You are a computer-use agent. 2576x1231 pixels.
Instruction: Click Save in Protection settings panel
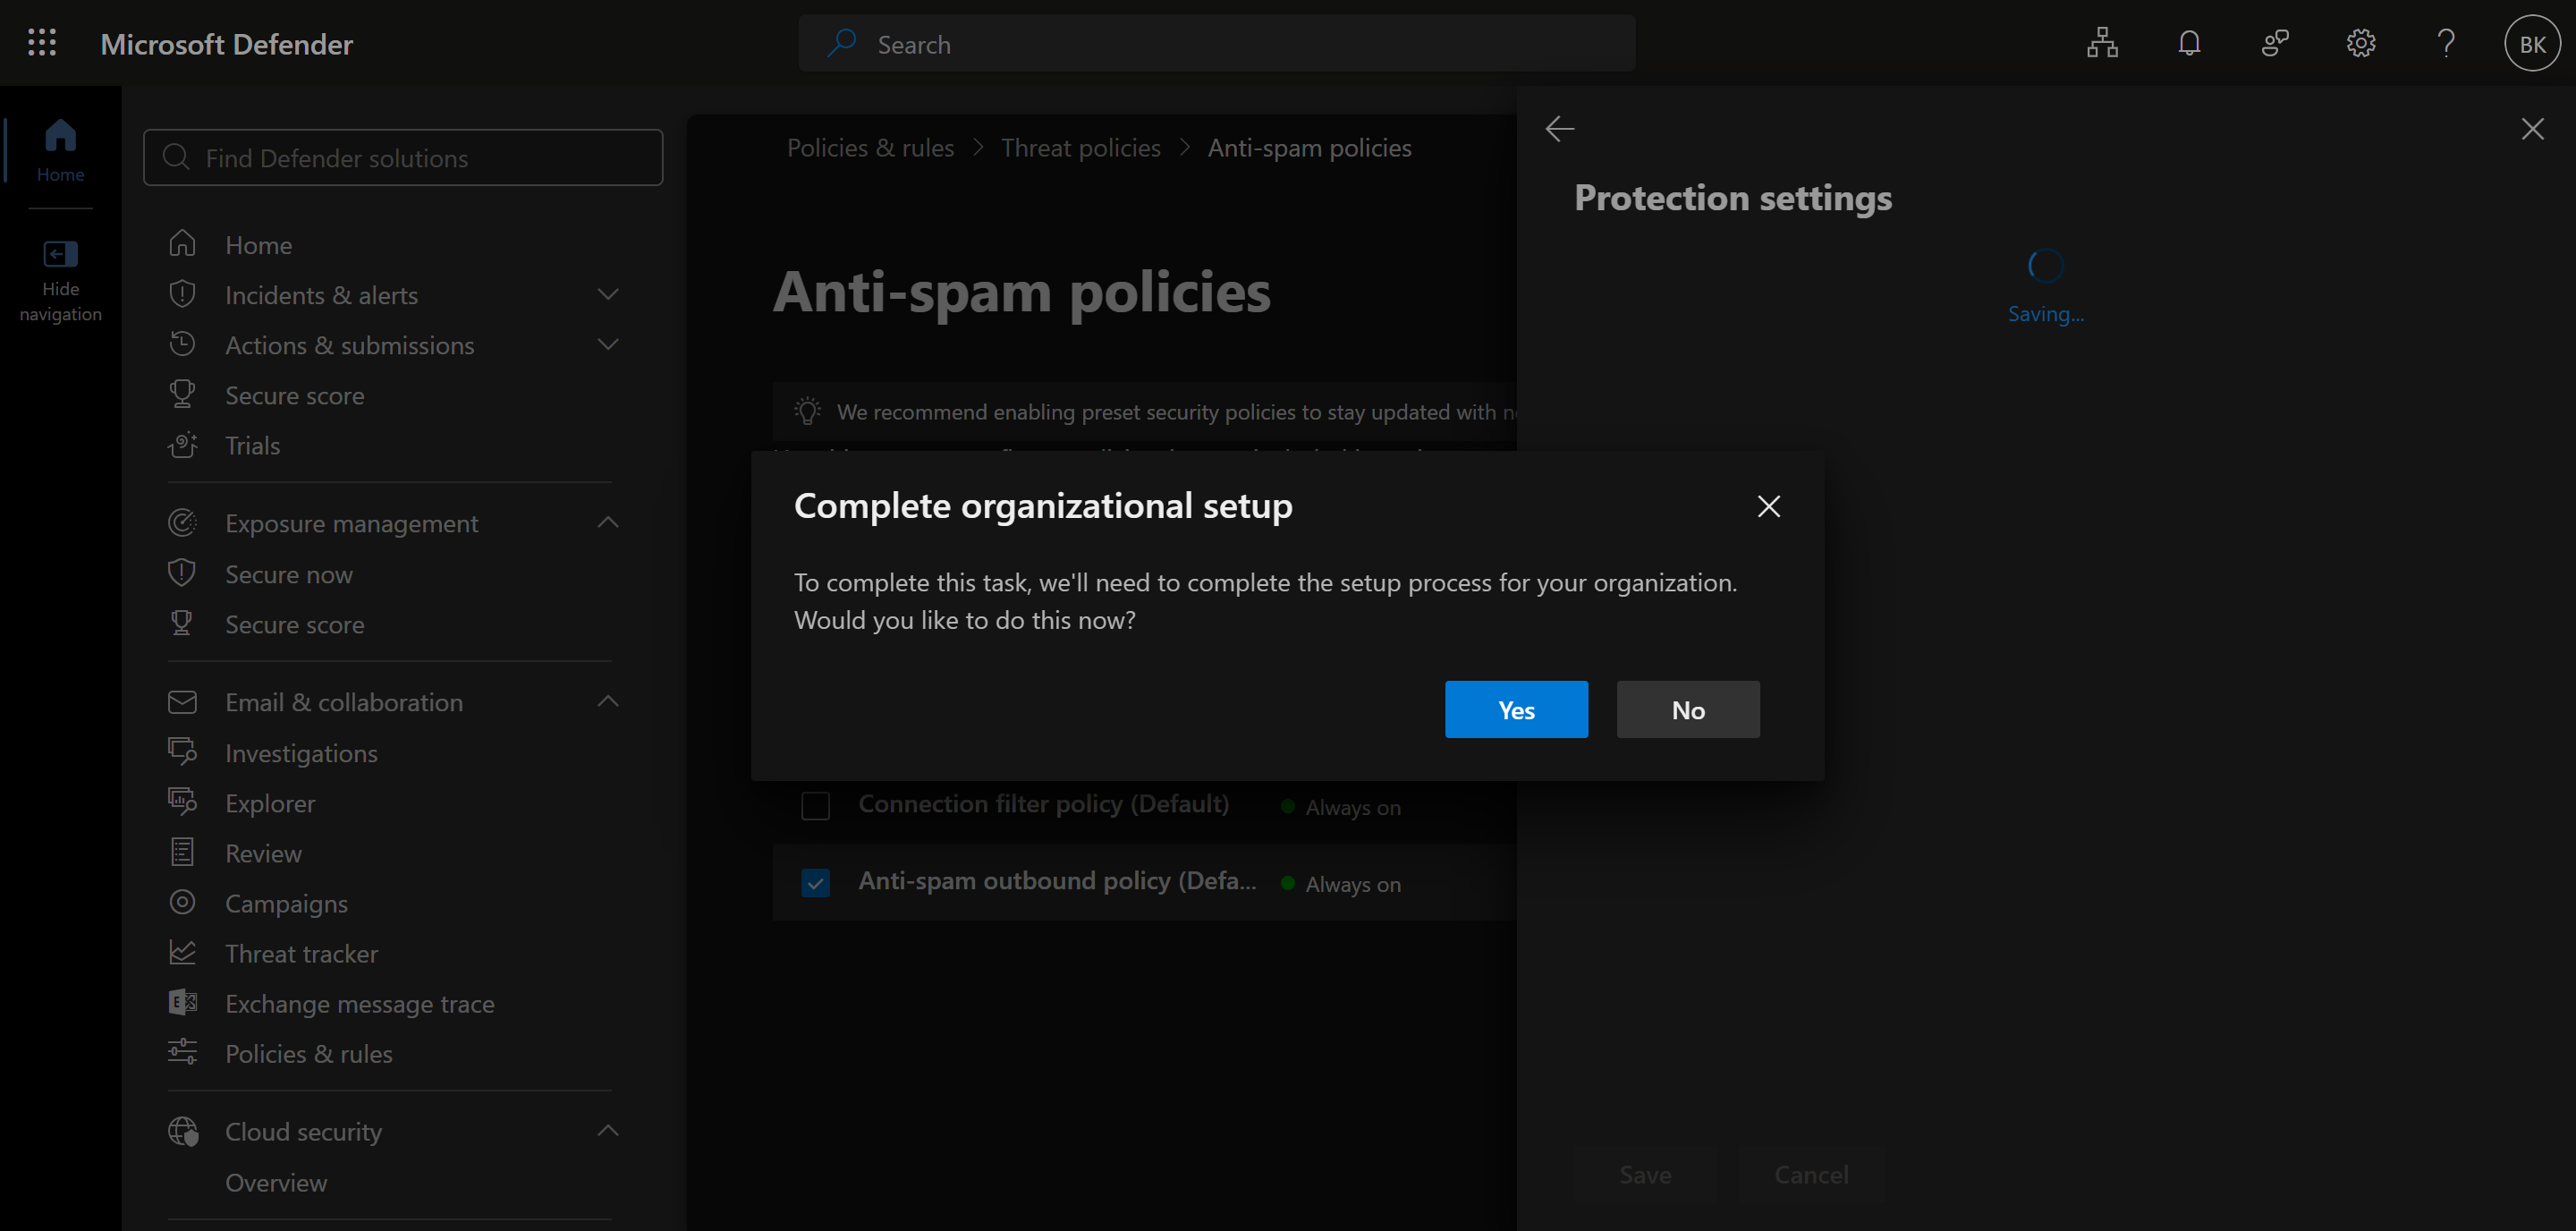1645,1174
